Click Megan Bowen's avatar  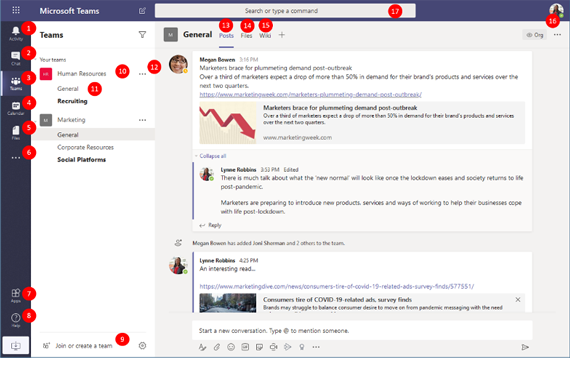(x=178, y=64)
